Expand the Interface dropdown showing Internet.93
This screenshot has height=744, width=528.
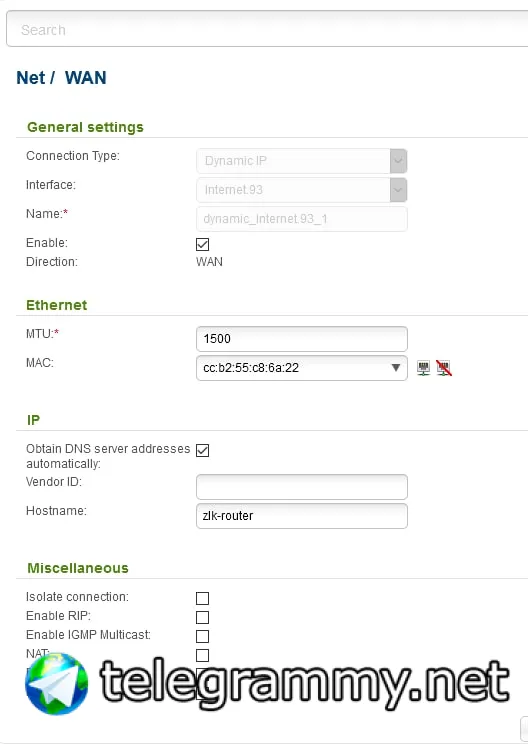[x=302, y=190]
